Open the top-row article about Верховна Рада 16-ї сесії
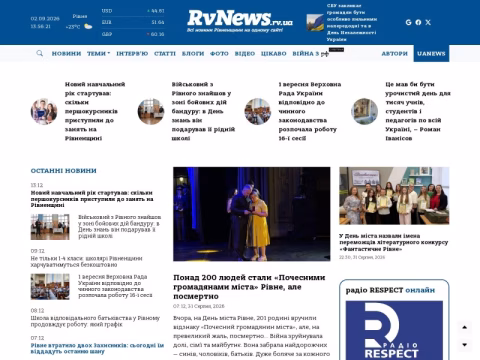This screenshot has height=360, width=480. pyautogui.click(x=310, y=111)
